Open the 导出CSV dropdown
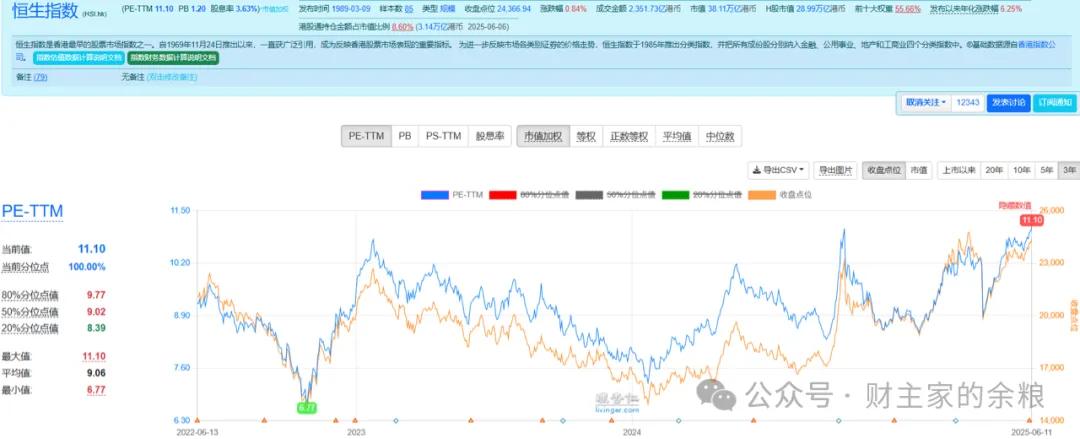This screenshot has width=1080, height=439. tap(778, 170)
